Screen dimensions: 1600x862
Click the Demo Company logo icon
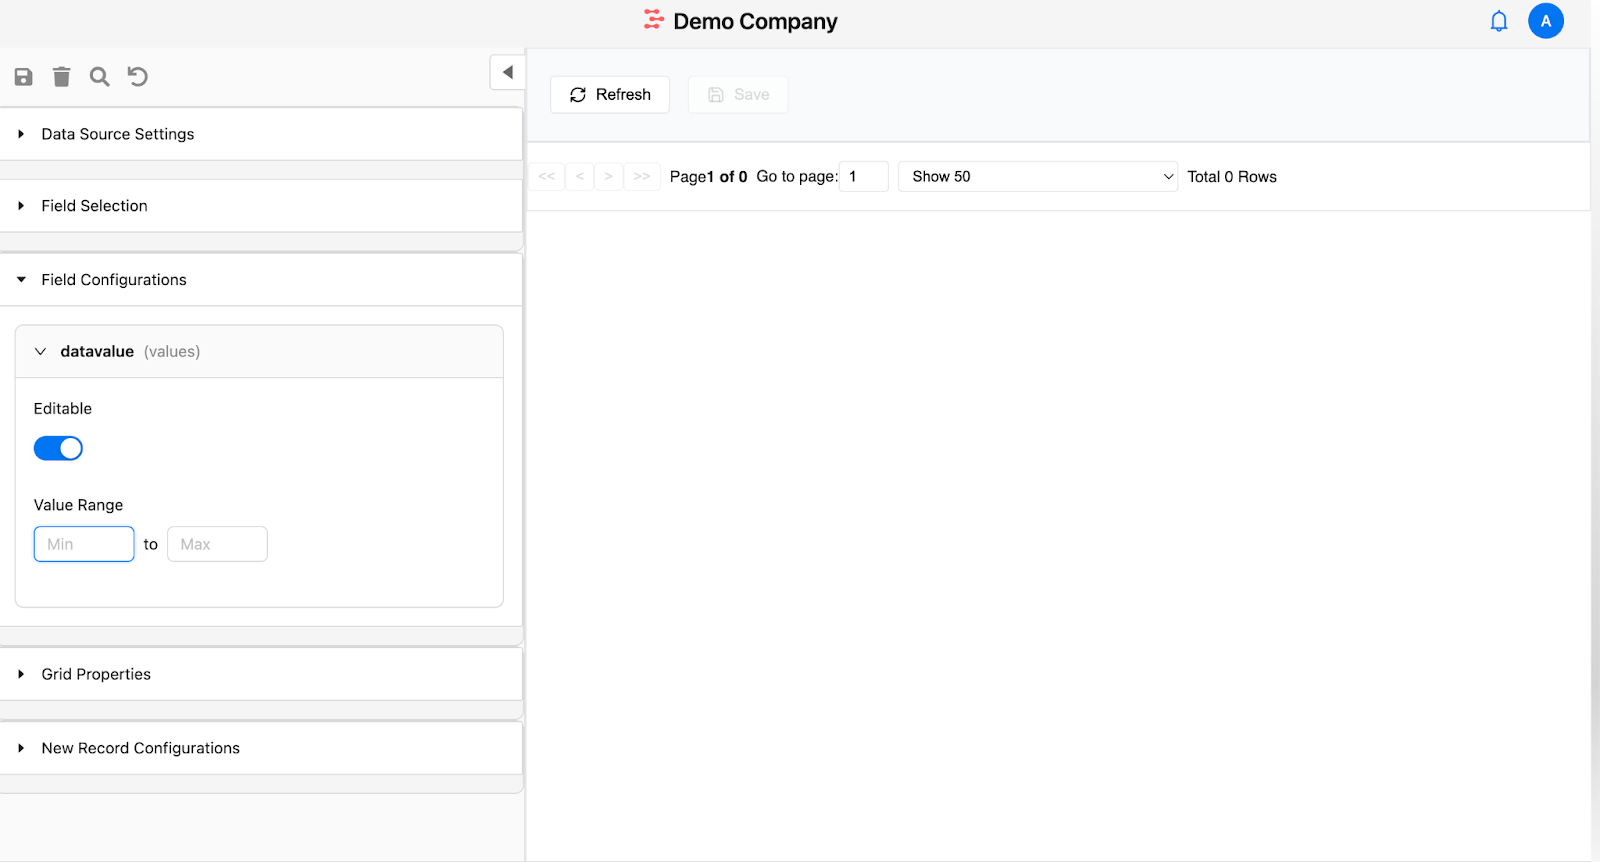(x=653, y=20)
